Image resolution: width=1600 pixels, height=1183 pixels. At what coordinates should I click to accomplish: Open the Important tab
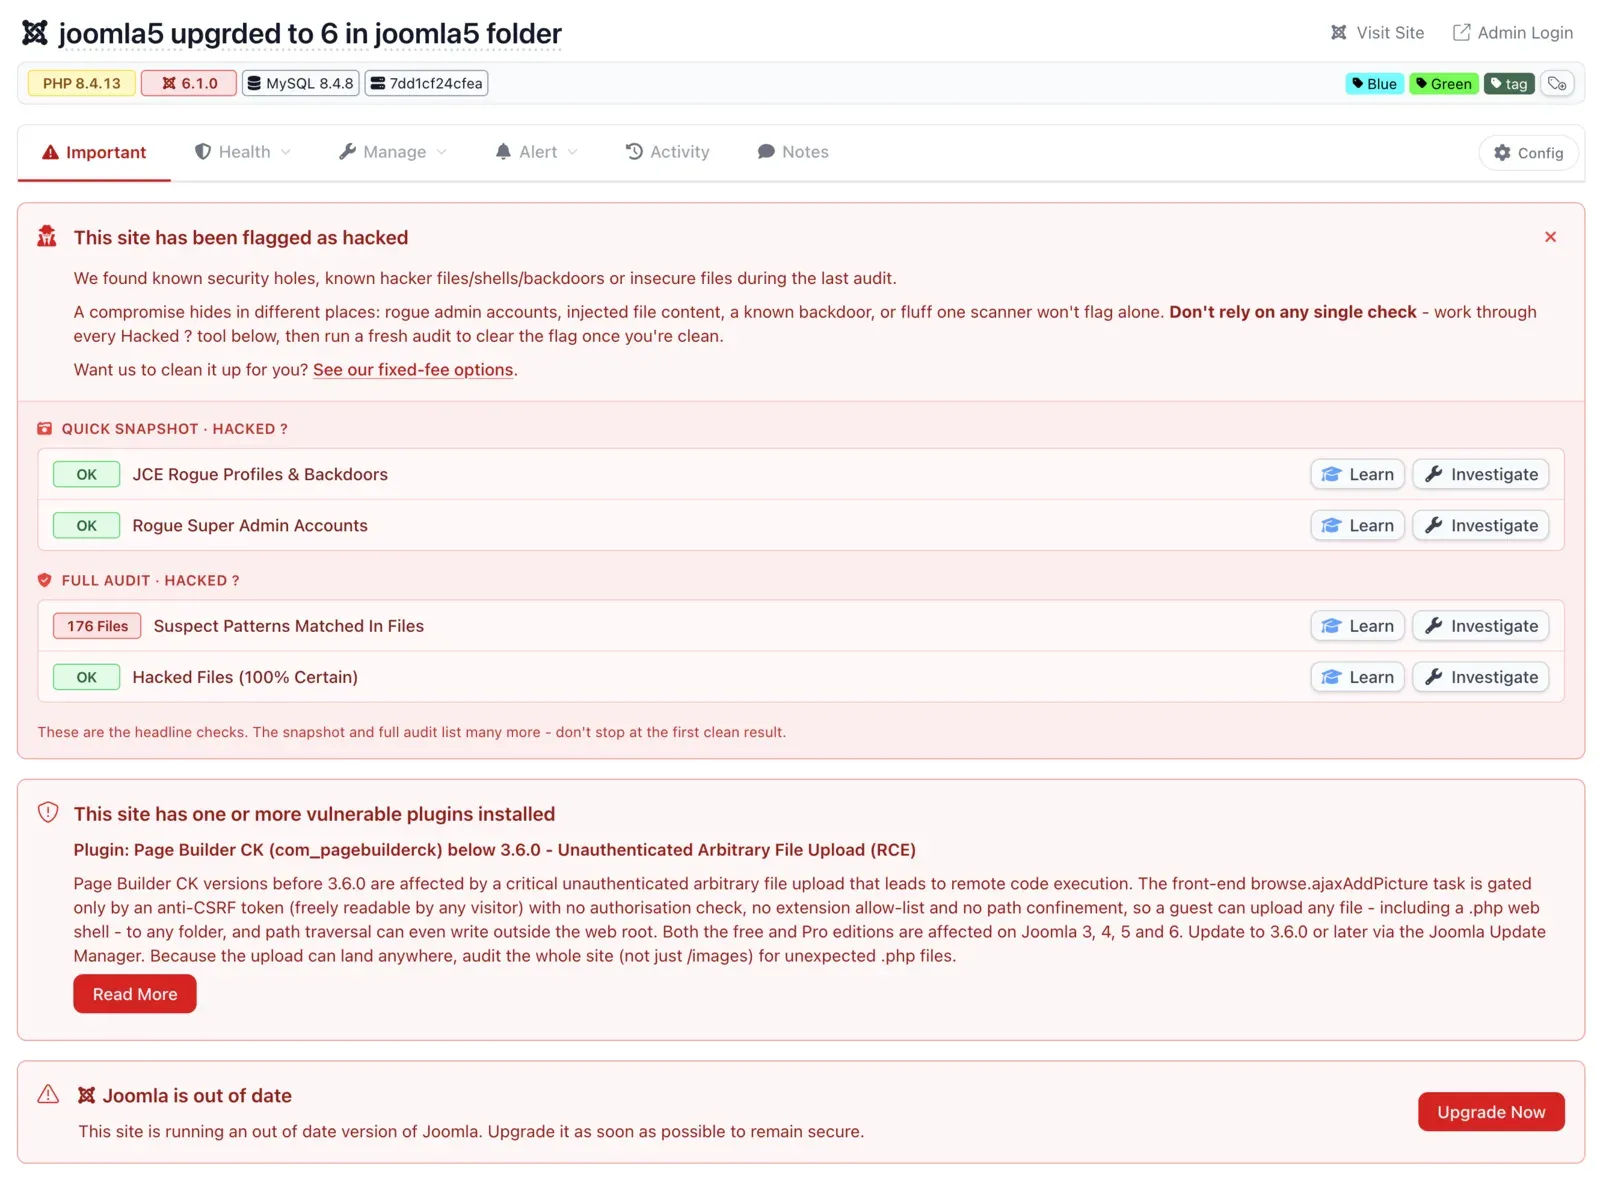pos(94,152)
